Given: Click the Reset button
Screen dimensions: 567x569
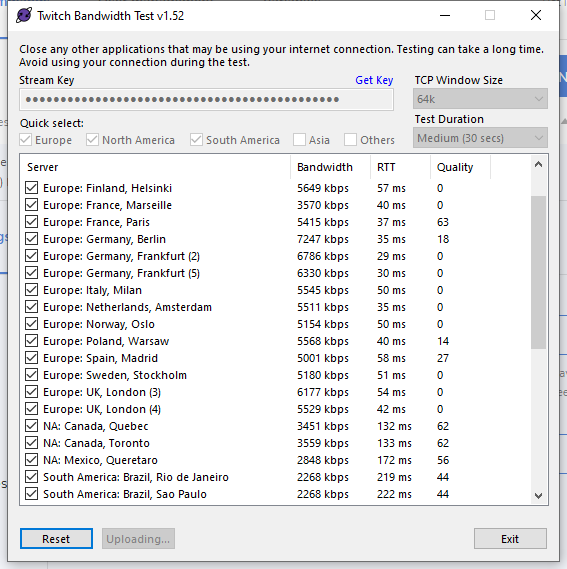Looking at the screenshot, I should click(x=56, y=539).
